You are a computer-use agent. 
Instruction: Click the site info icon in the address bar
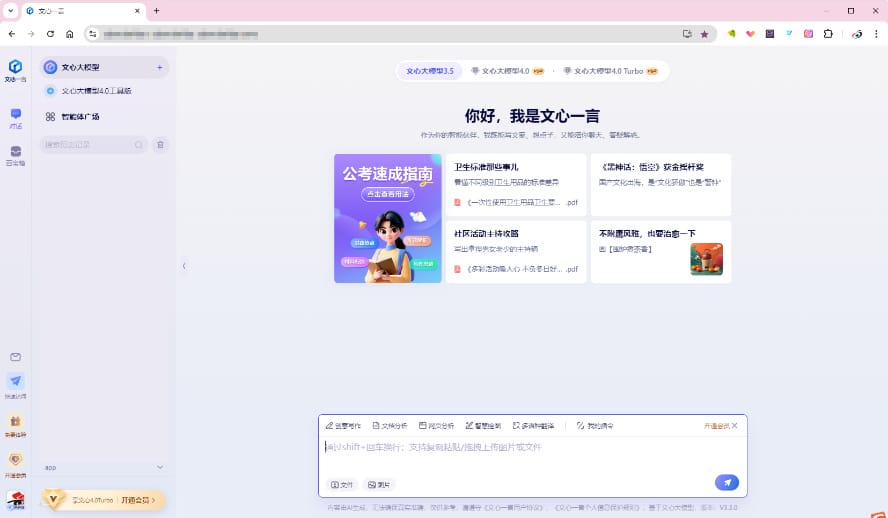point(93,34)
